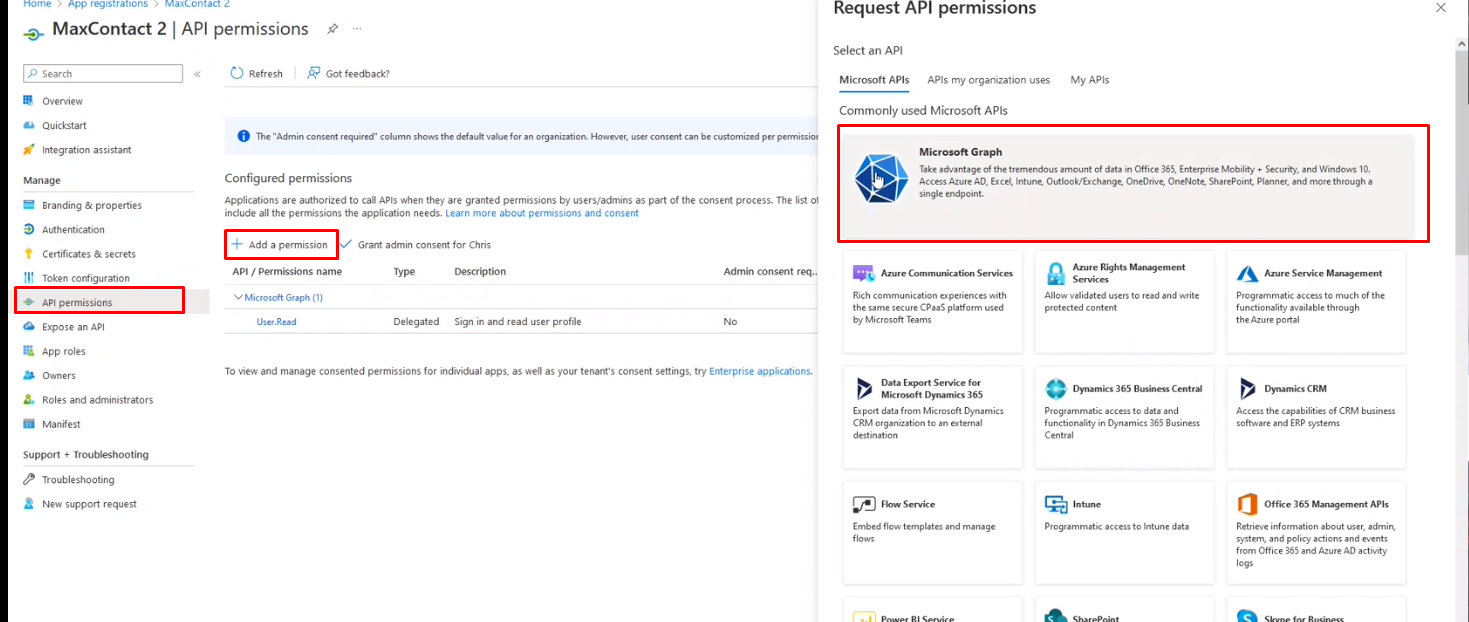Click inside the sidebar search field
This screenshot has width=1469, height=622.
pos(102,73)
